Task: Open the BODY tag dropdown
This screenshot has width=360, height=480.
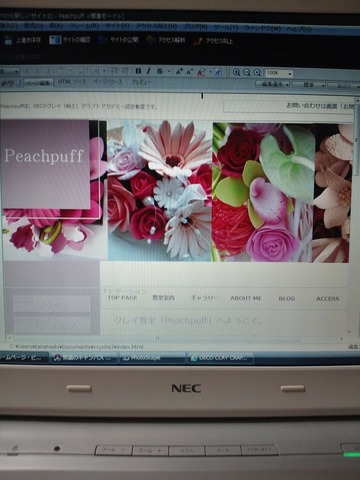Action: pyautogui.click(x=344, y=86)
